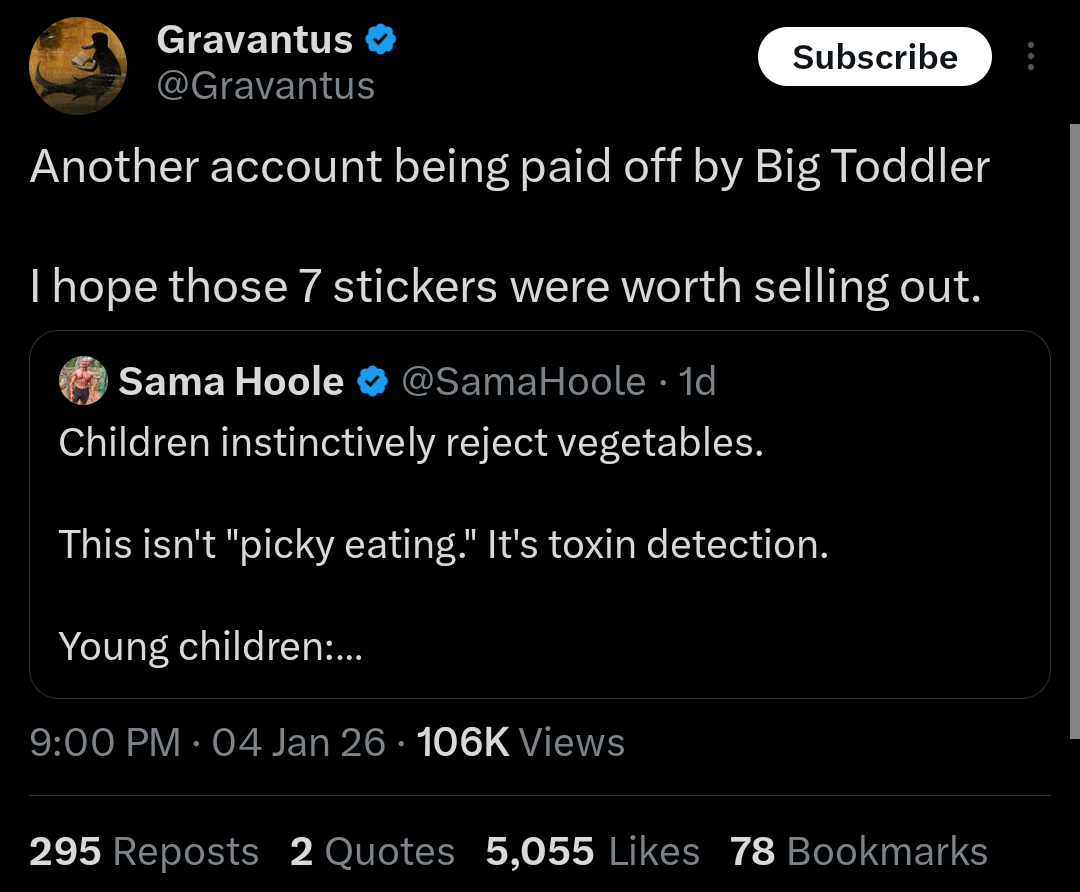Click the 106K Views count
The height and width of the screenshot is (892, 1080).
tap(520, 742)
